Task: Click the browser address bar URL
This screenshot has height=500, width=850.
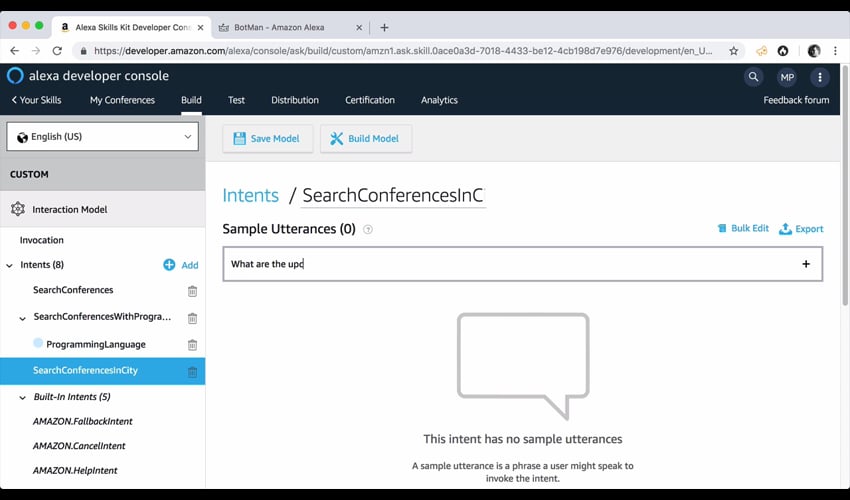Action: click(x=403, y=51)
